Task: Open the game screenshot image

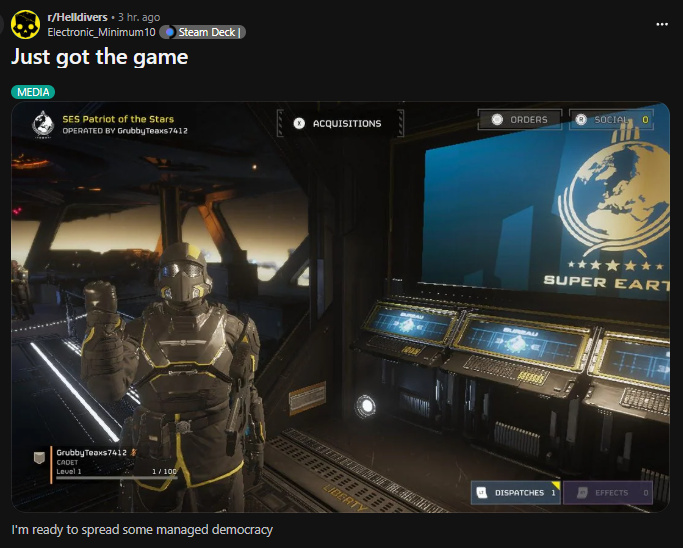Action: [340, 307]
